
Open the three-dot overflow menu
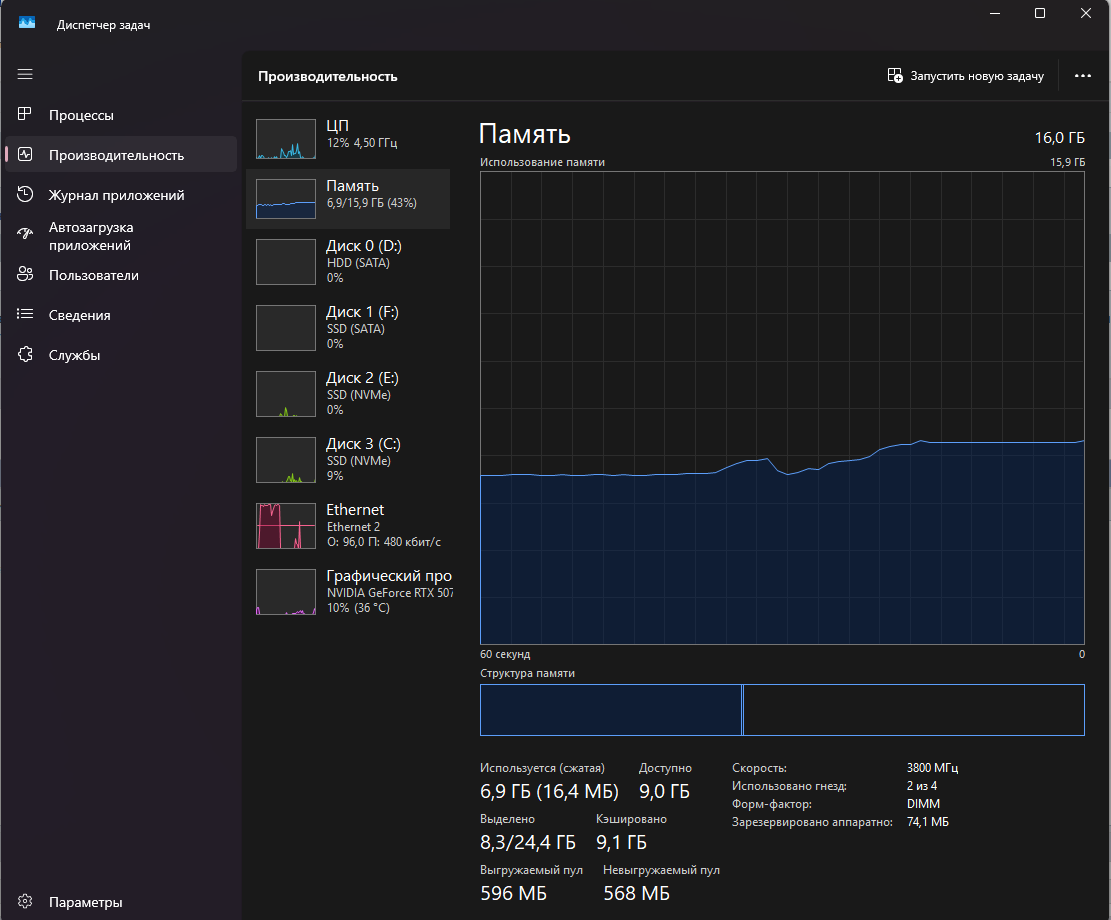pos(1082,75)
